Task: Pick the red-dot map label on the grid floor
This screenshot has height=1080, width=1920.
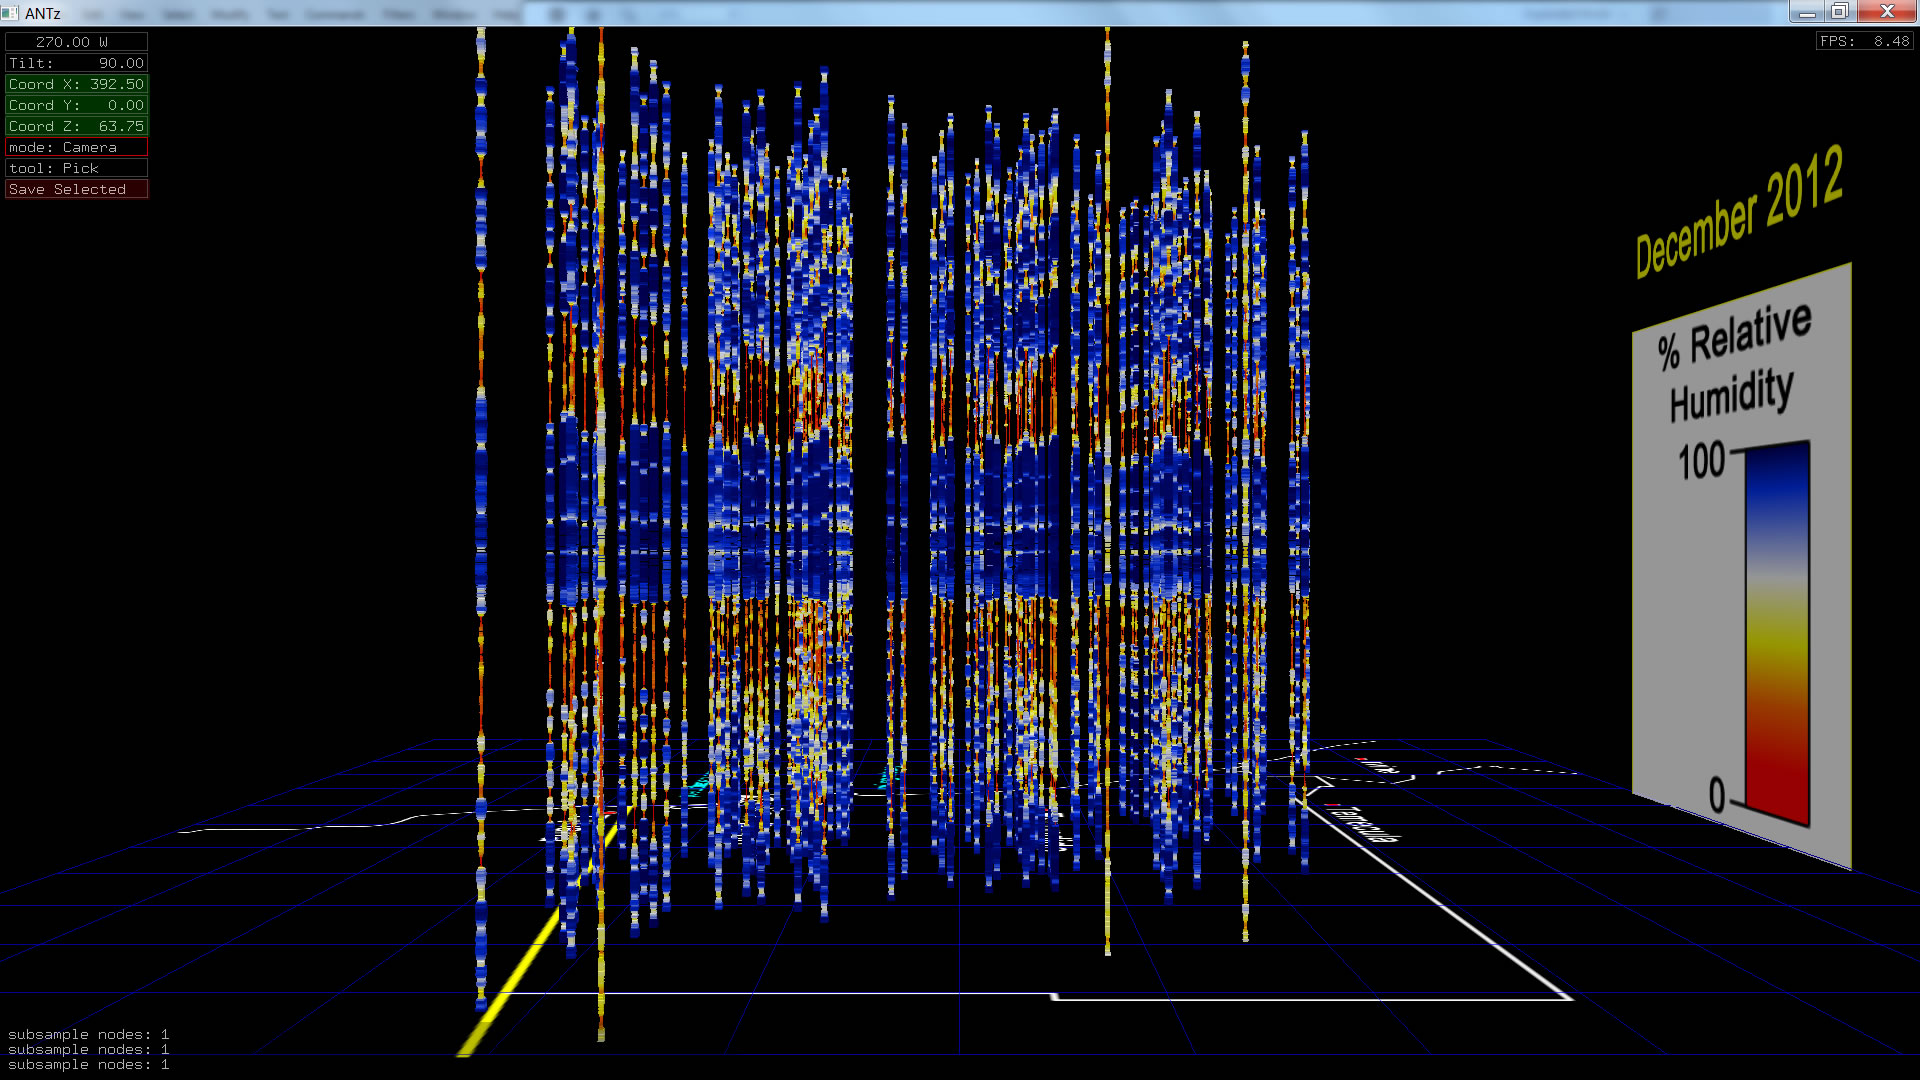Action: point(1360,822)
